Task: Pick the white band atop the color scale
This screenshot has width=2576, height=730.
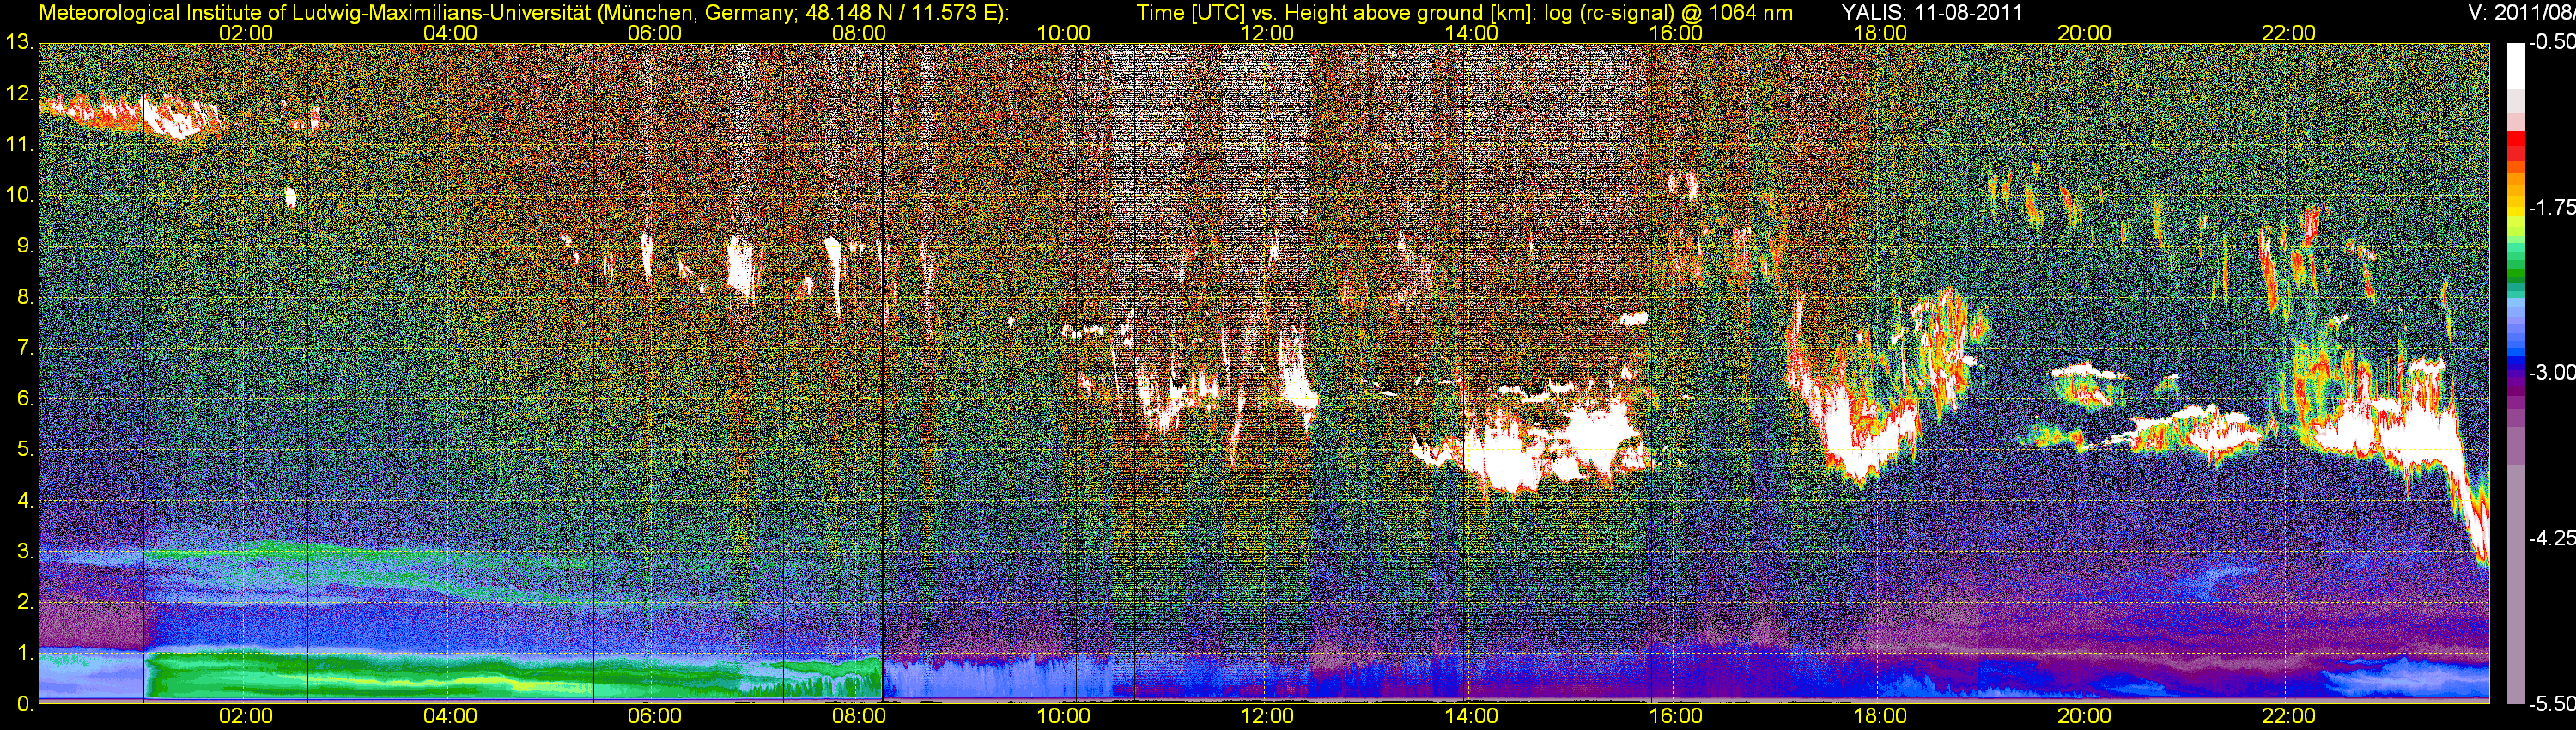Action: tap(2515, 66)
